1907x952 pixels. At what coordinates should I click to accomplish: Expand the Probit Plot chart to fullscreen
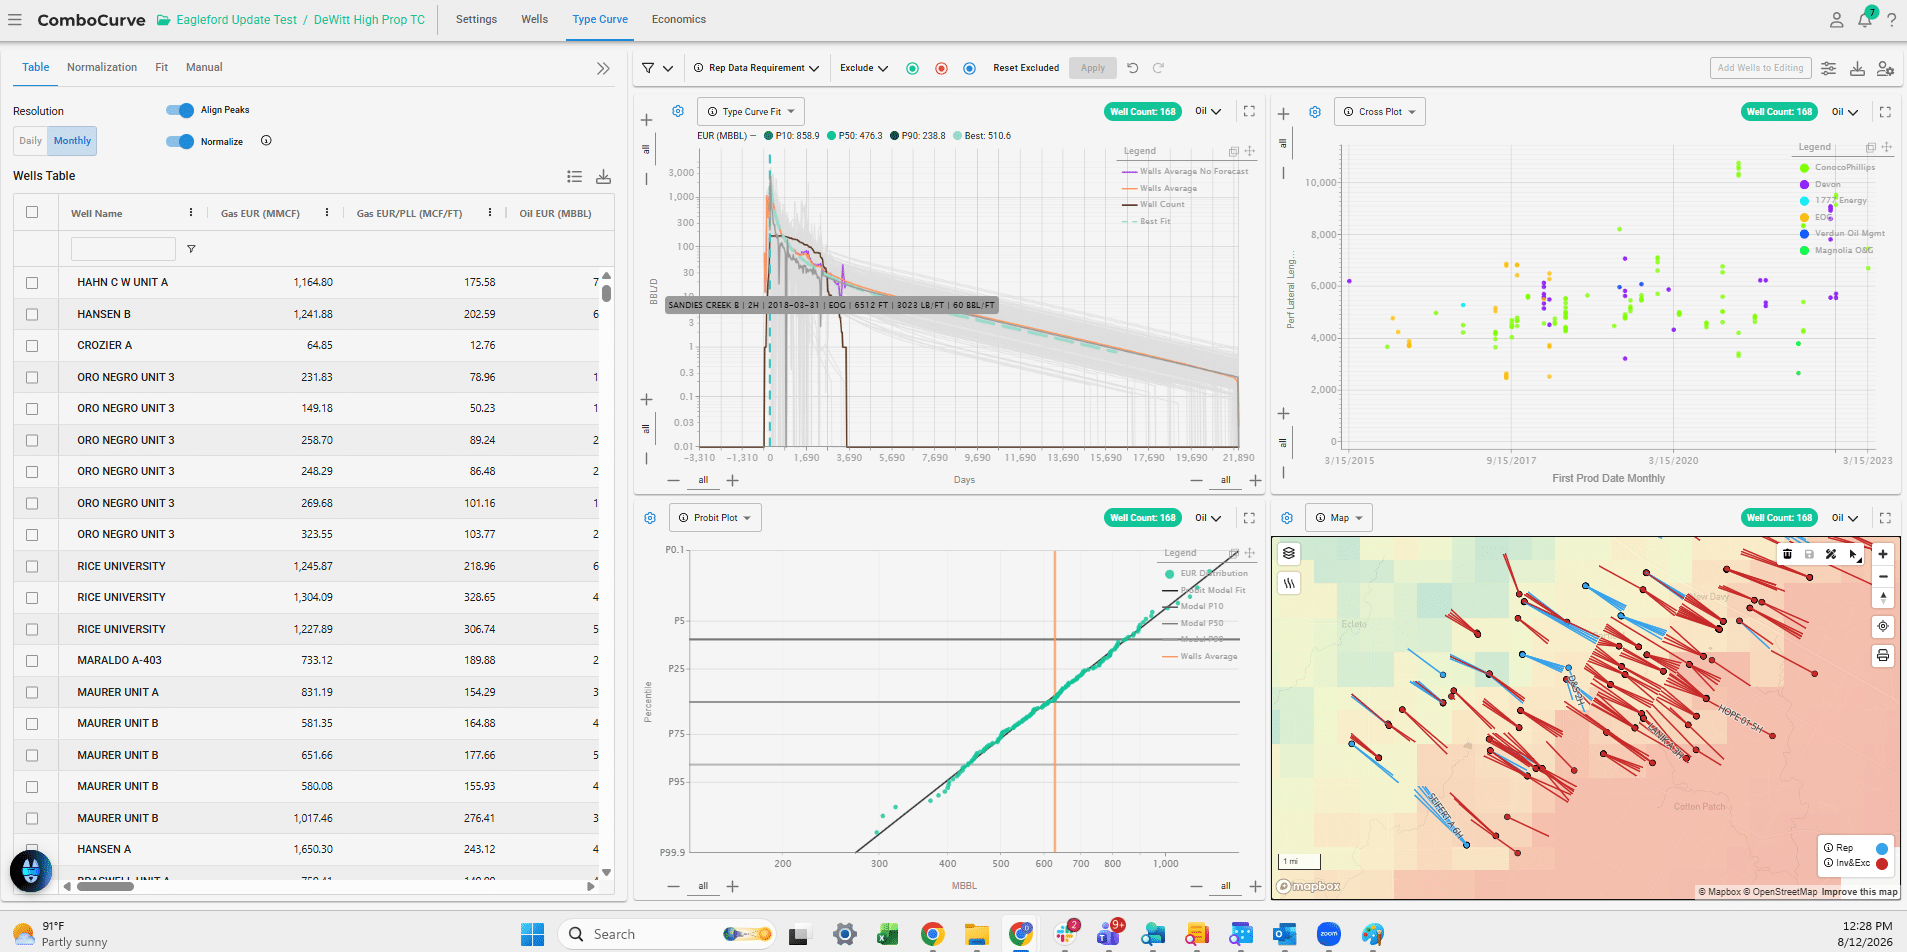(1249, 518)
